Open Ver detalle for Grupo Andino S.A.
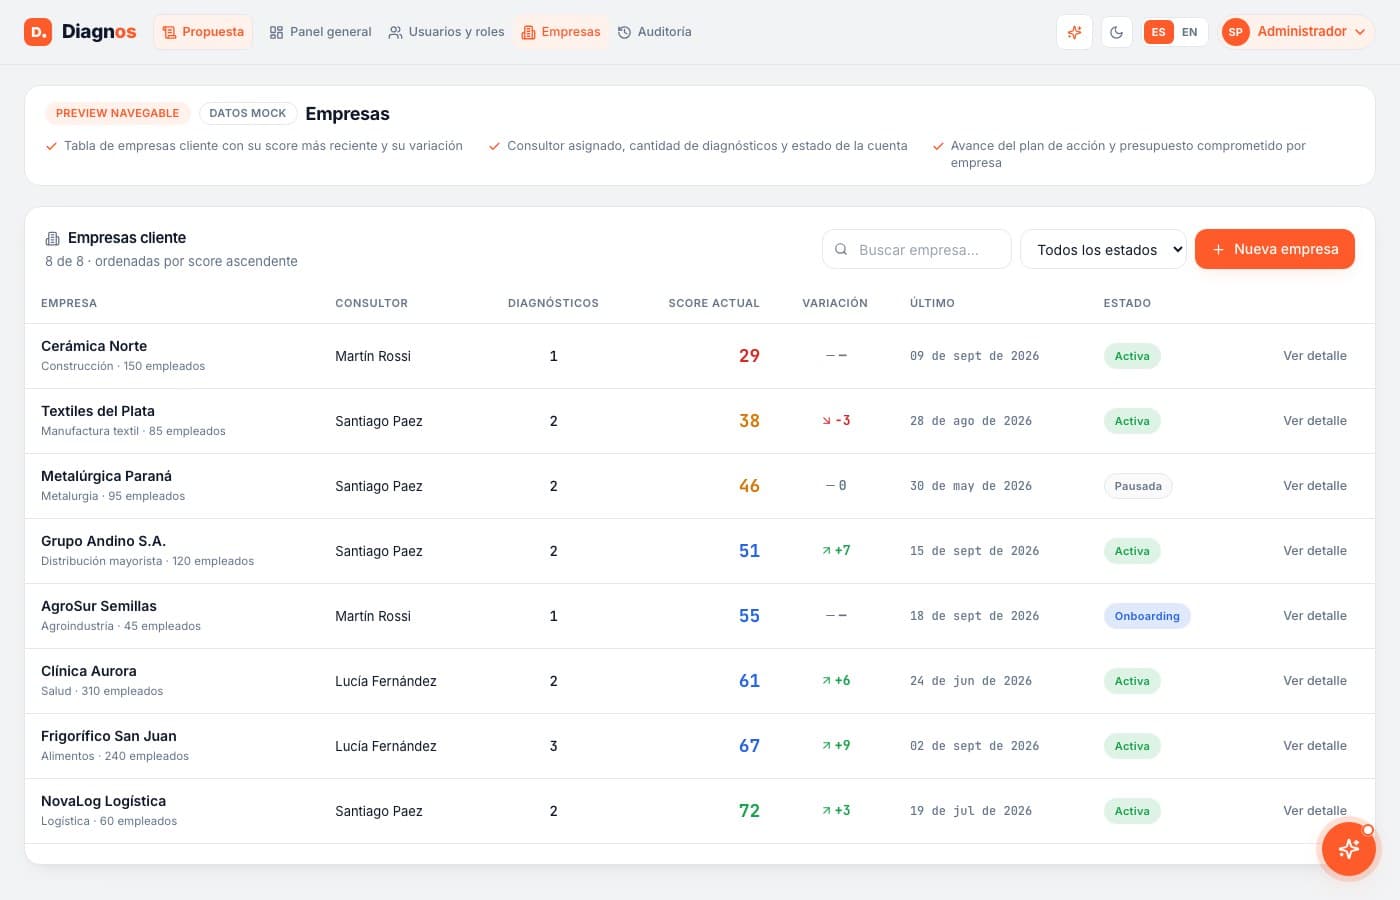The height and width of the screenshot is (900, 1400). (1315, 551)
